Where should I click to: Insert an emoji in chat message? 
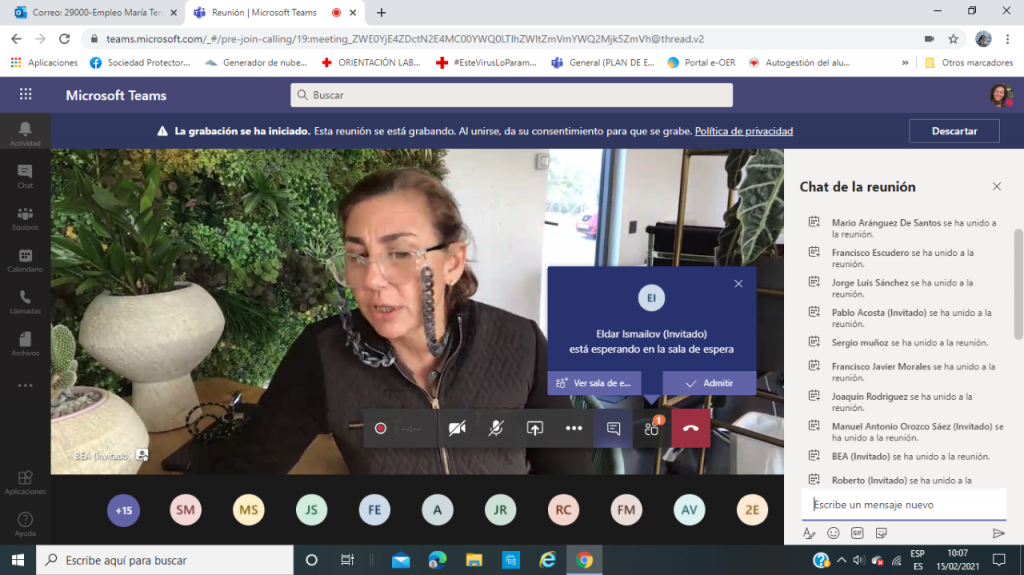pyautogui.click(x=833, y=533)
